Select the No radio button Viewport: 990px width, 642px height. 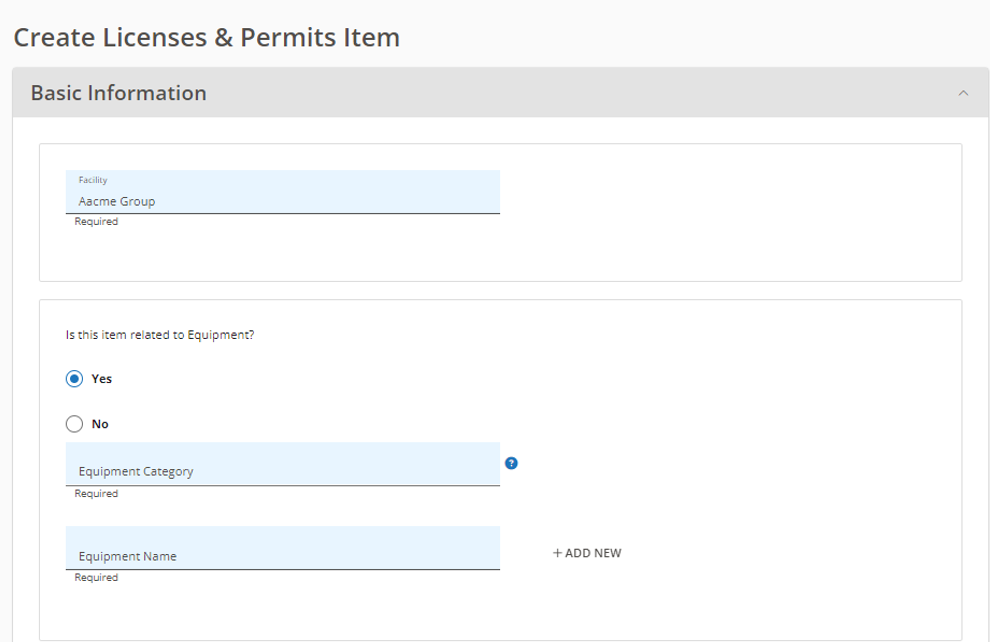75,424
